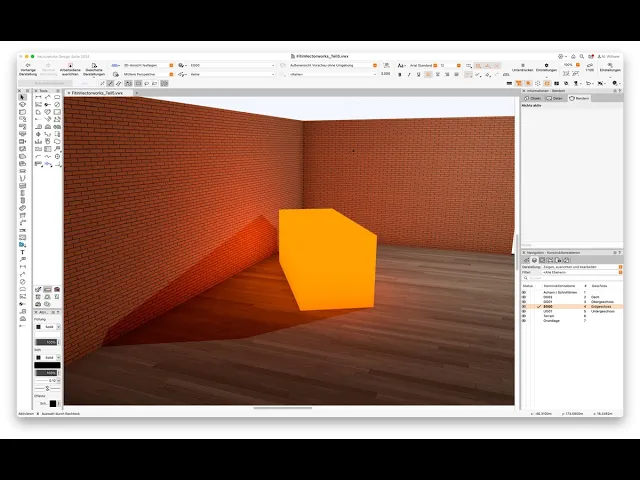Open the Vectorworks home icon in title bar

click(x=573, y=56)
